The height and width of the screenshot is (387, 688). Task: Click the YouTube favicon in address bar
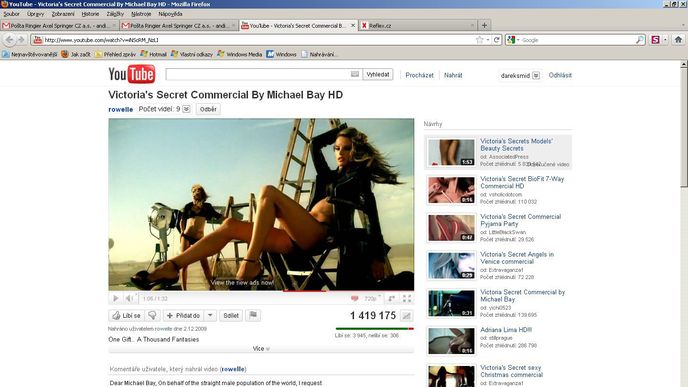(x=38, y=40)
